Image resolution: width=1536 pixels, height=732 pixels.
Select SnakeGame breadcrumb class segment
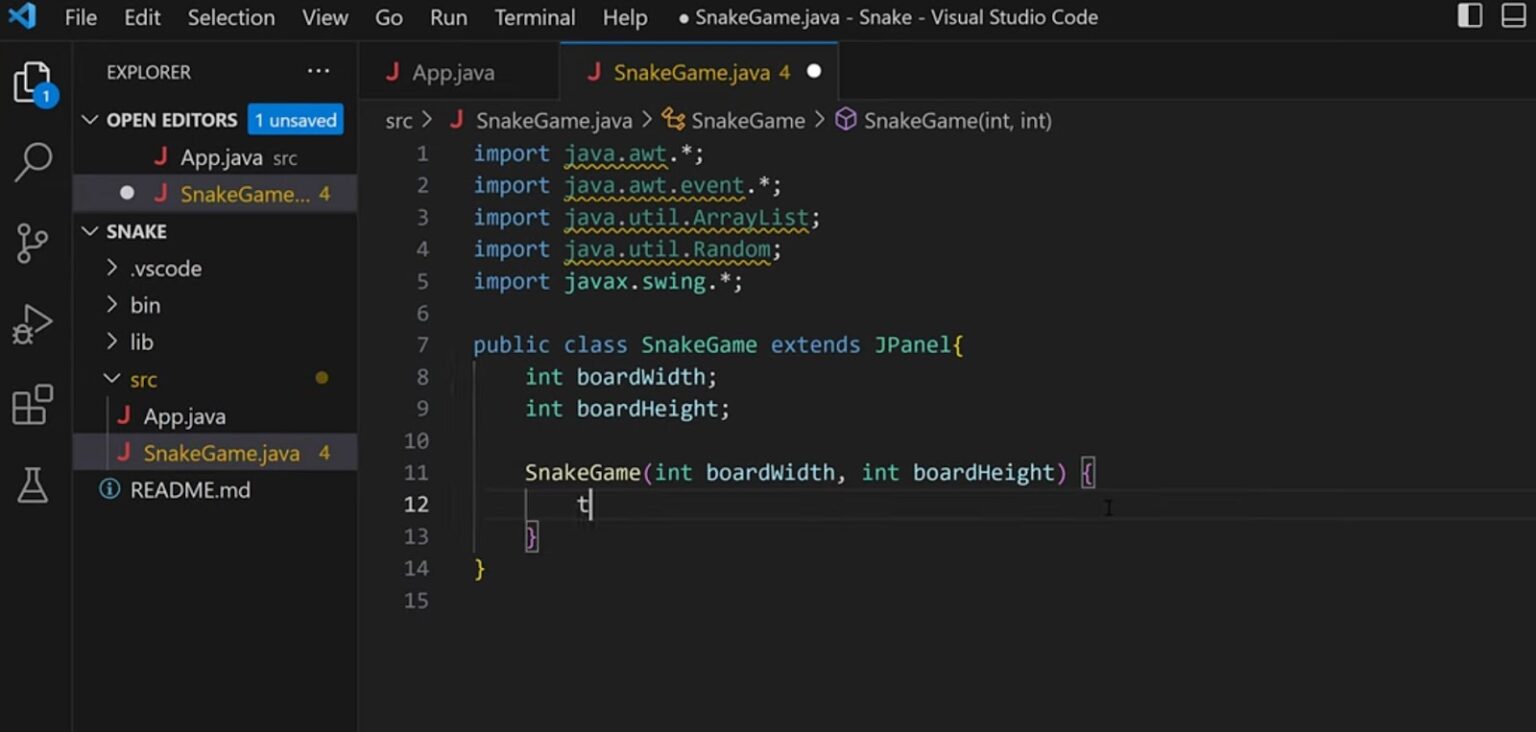(x=747, y=121)
